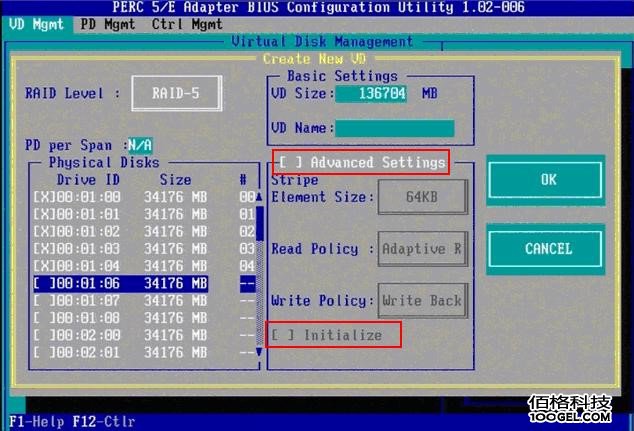Click the Create New VD dialog title

point(315,59)
